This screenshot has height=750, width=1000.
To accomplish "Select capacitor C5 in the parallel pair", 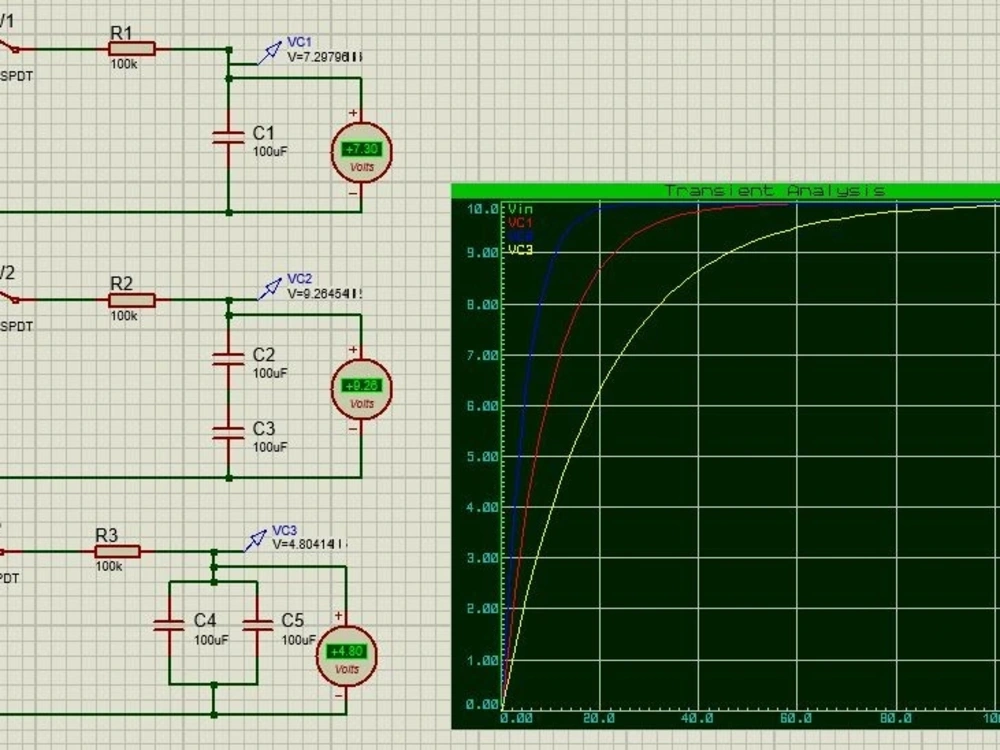I will pos(258,625).
